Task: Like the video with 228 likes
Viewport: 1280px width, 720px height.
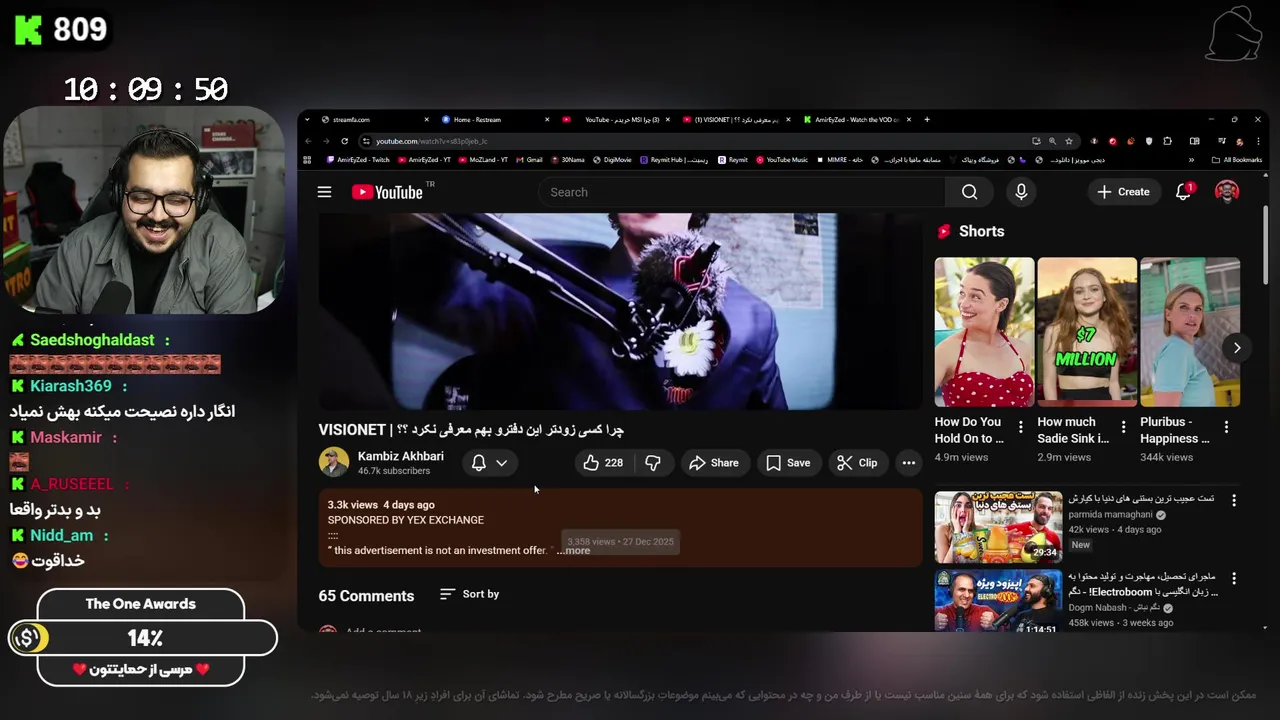Action: (603, 463)
